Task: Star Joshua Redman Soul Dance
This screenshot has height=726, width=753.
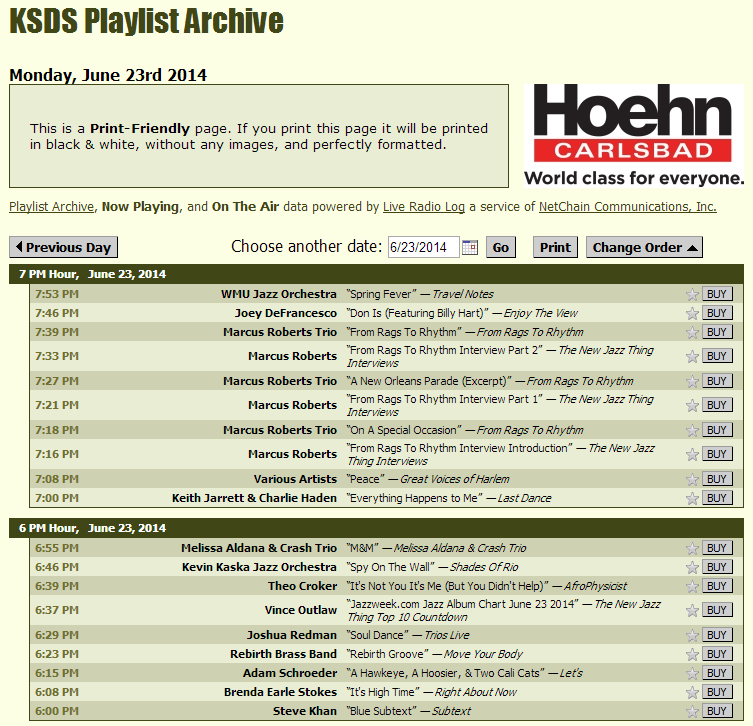Action: (692, 635)
